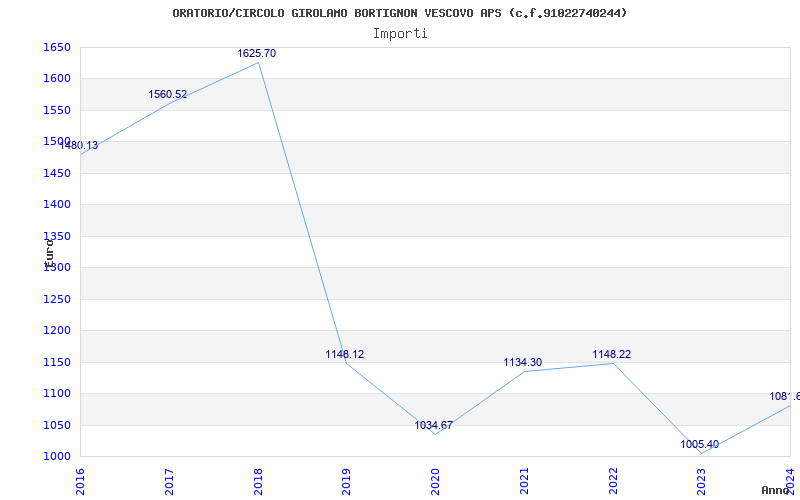Screen dimensions: 800x500
Task: Click the 1250 y-axis tick
Action: pyautogui.click(x=57, y=299)
